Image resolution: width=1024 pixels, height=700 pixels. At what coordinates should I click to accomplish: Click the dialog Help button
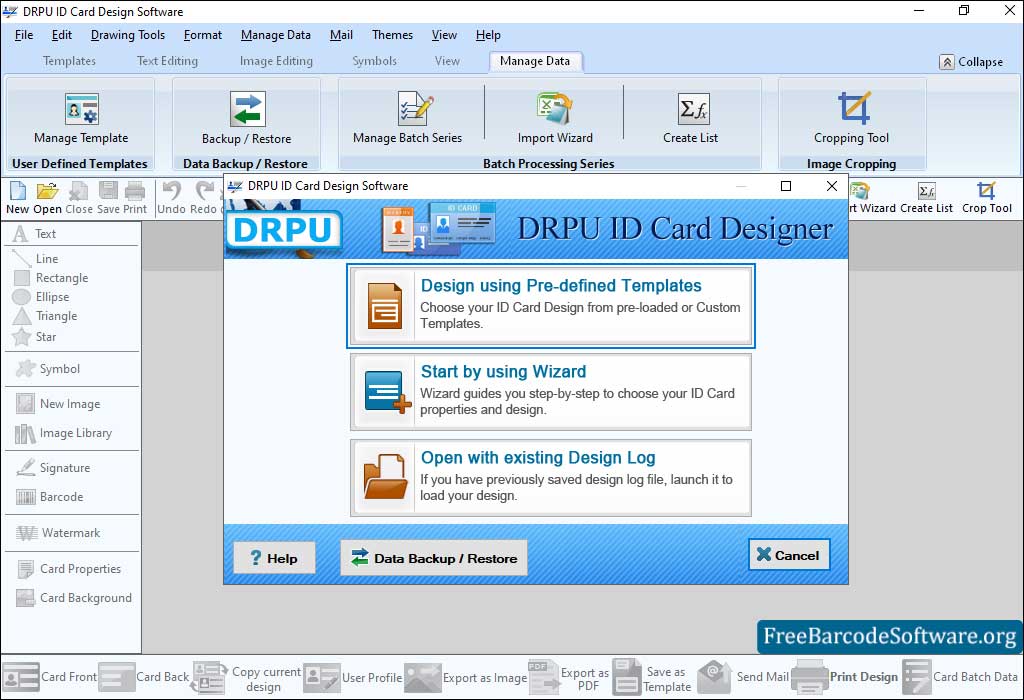[x=274, y=558]
